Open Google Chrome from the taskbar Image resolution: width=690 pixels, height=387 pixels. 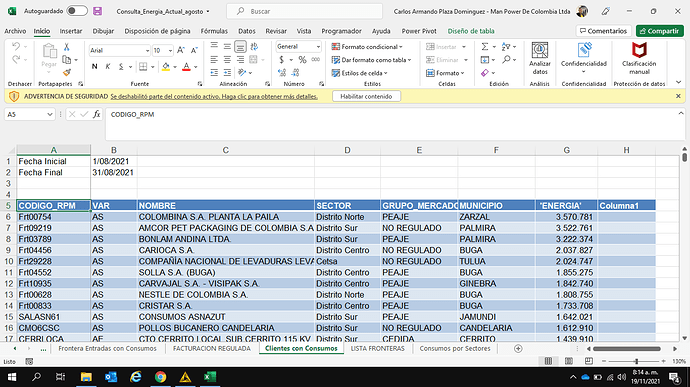[x=160, y=377]
